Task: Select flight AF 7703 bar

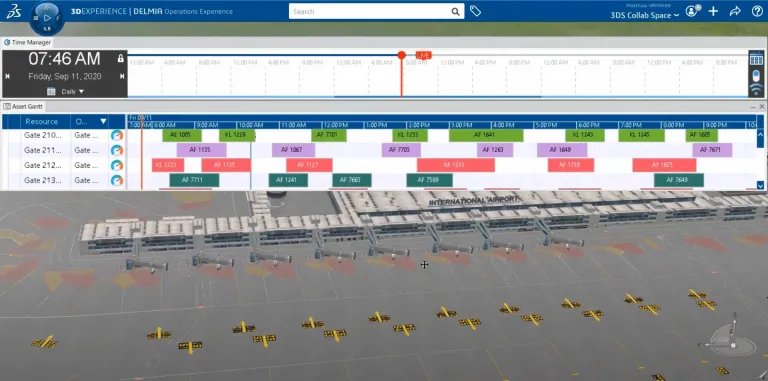Action: [401, 150]
